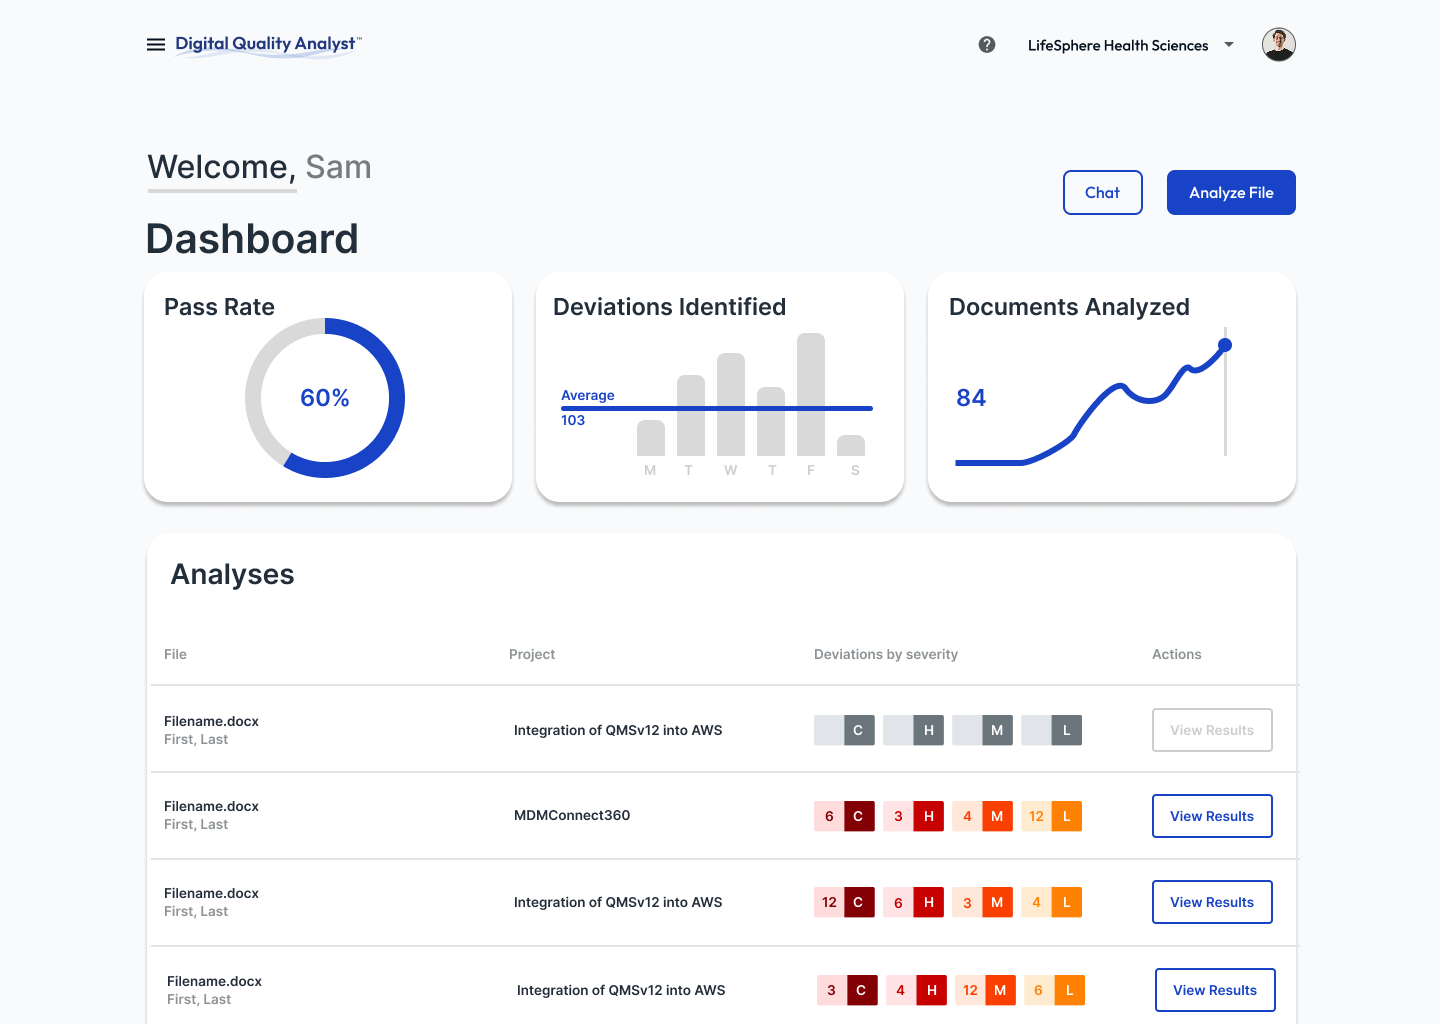Image resolution: width=1440 pixels, height=1024 pixels.
Task: Click the Deviations by severity column header
Action: pyautogui.click(x=885, y=654)
